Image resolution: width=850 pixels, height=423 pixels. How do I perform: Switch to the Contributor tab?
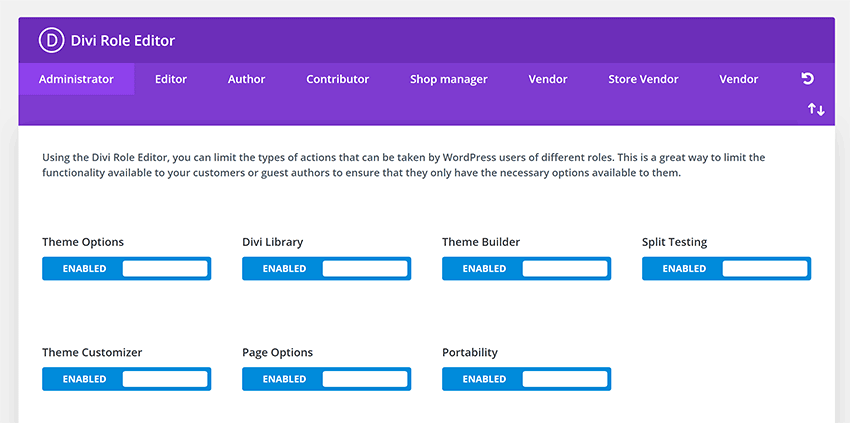click(x=338, y=79)
